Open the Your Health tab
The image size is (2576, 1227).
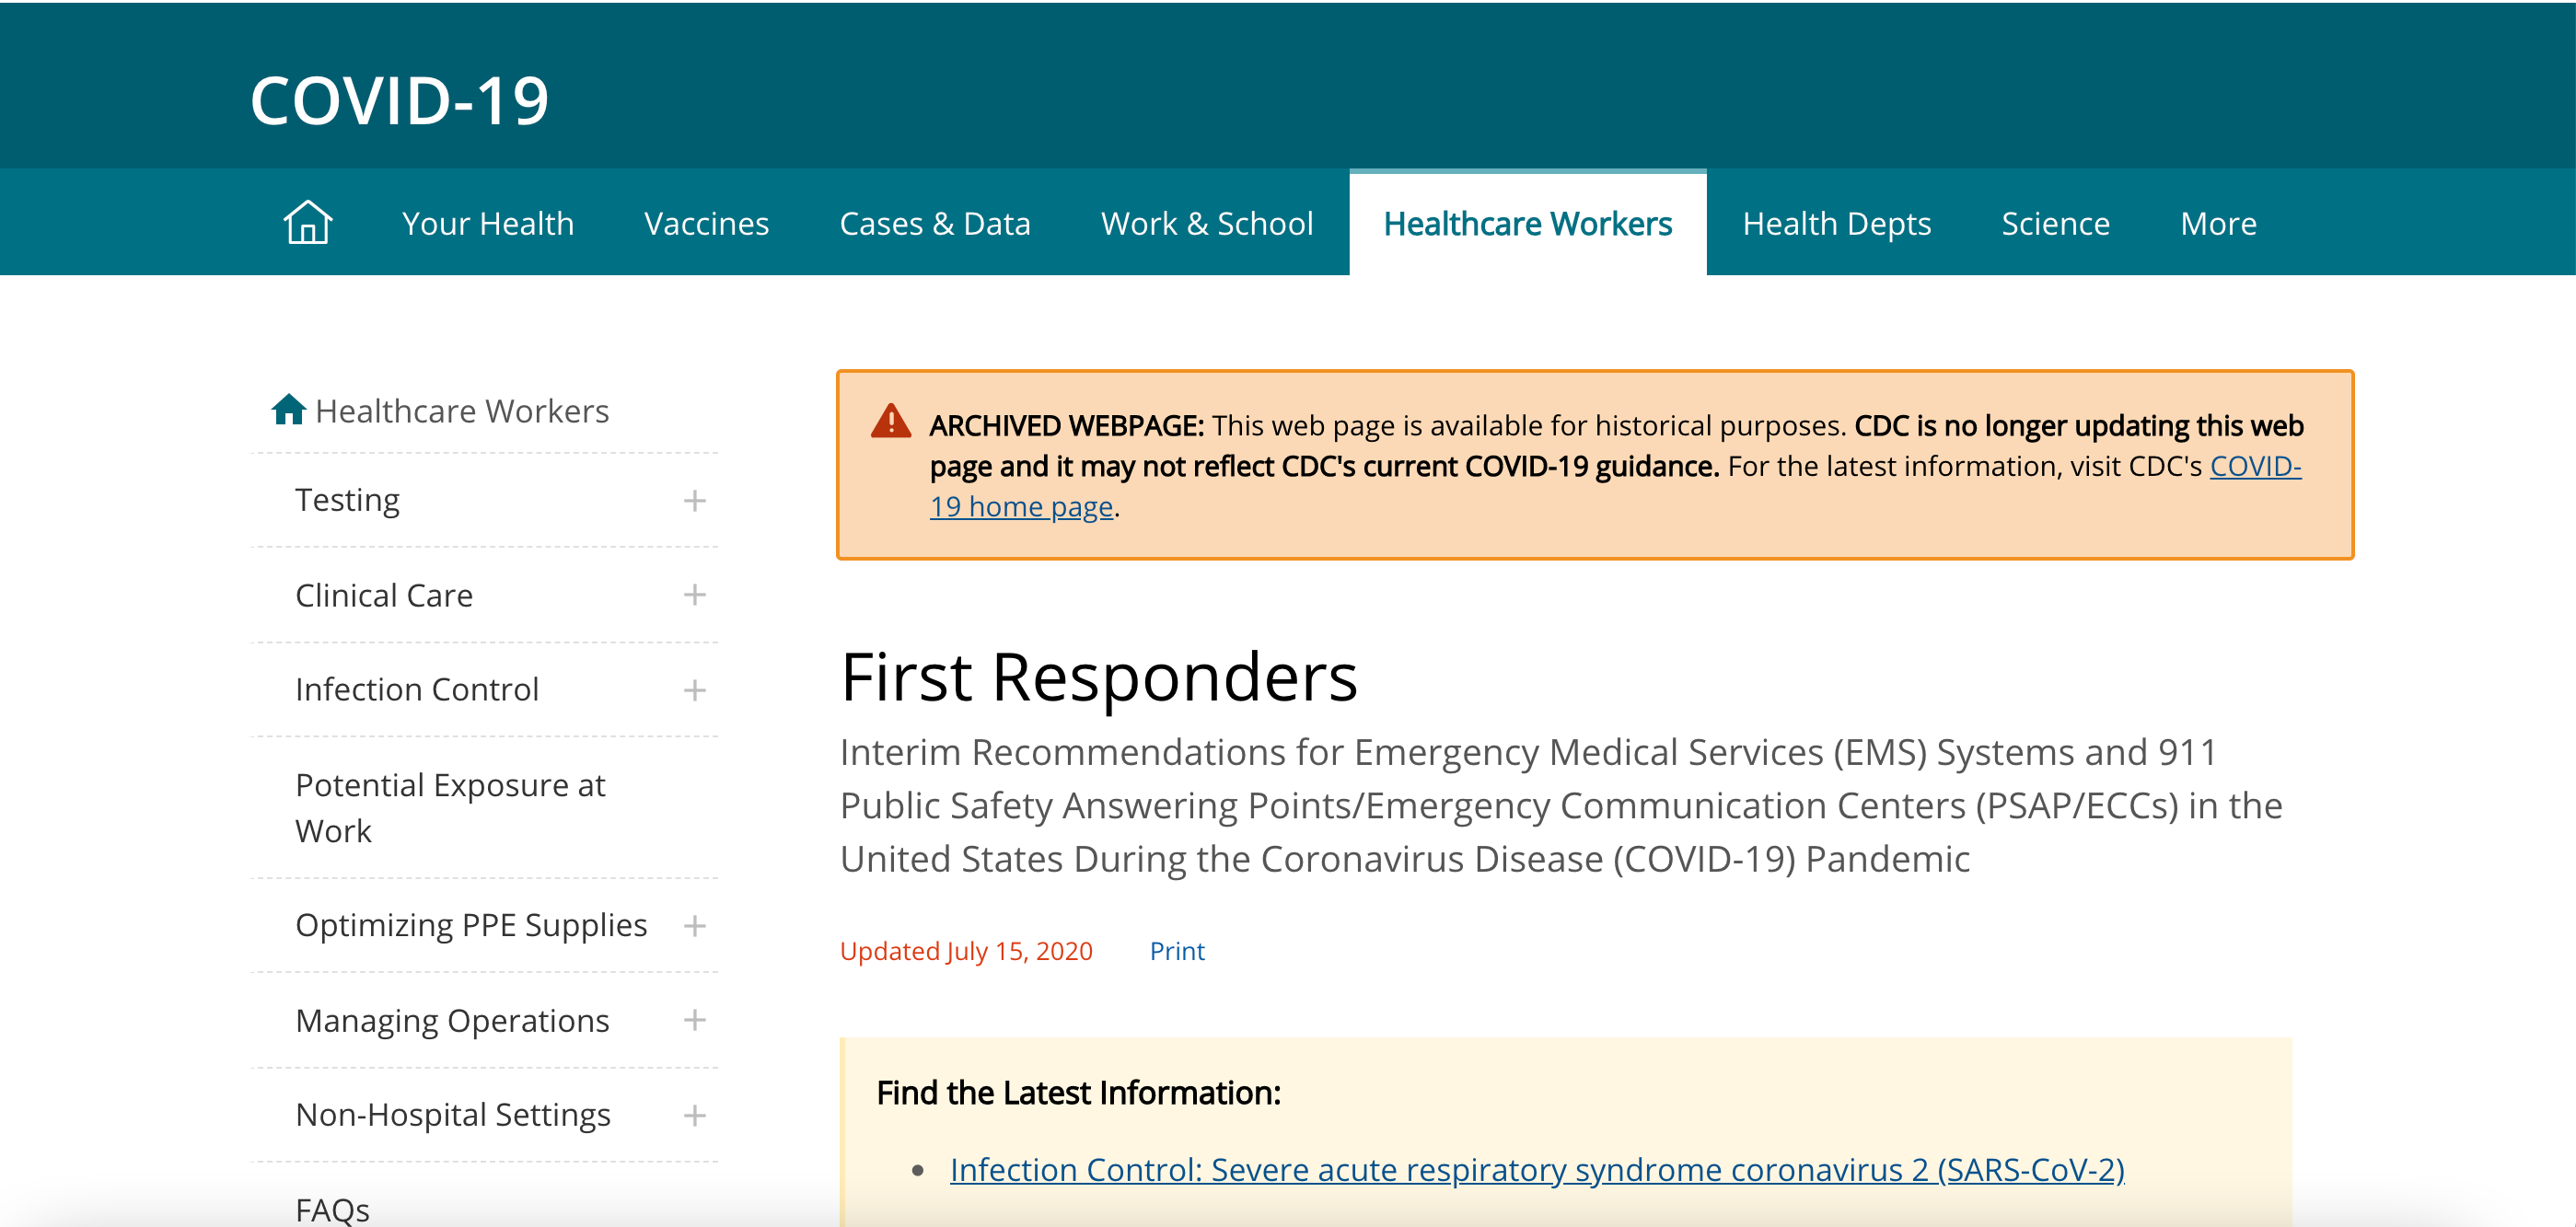pos(488,223)
